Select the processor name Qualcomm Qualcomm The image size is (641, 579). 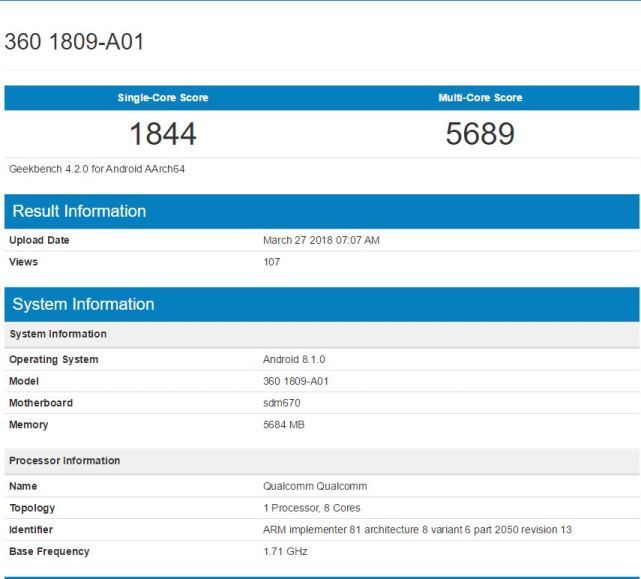click(315, 486)
